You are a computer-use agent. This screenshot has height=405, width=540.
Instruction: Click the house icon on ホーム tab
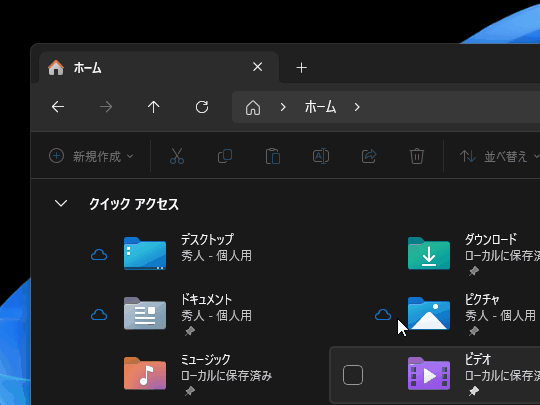point(56,68)
